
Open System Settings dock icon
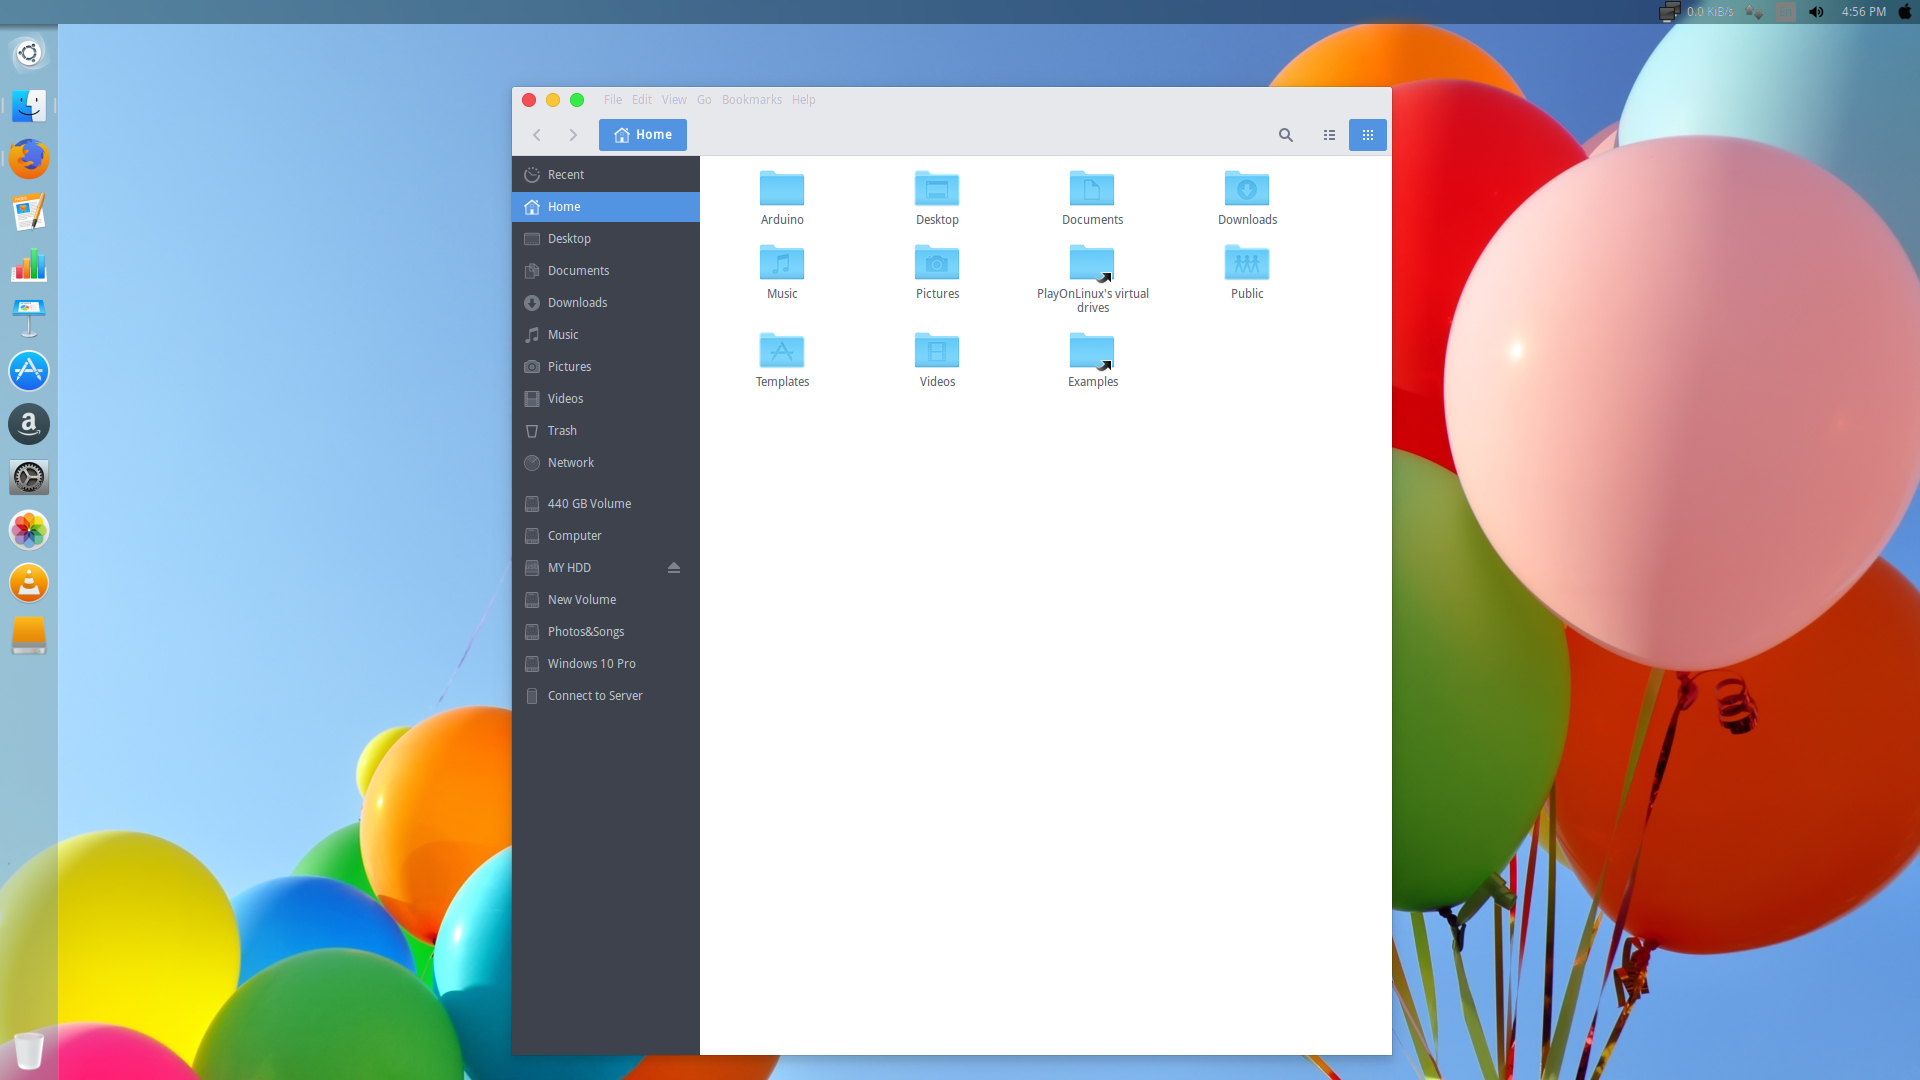29,477
